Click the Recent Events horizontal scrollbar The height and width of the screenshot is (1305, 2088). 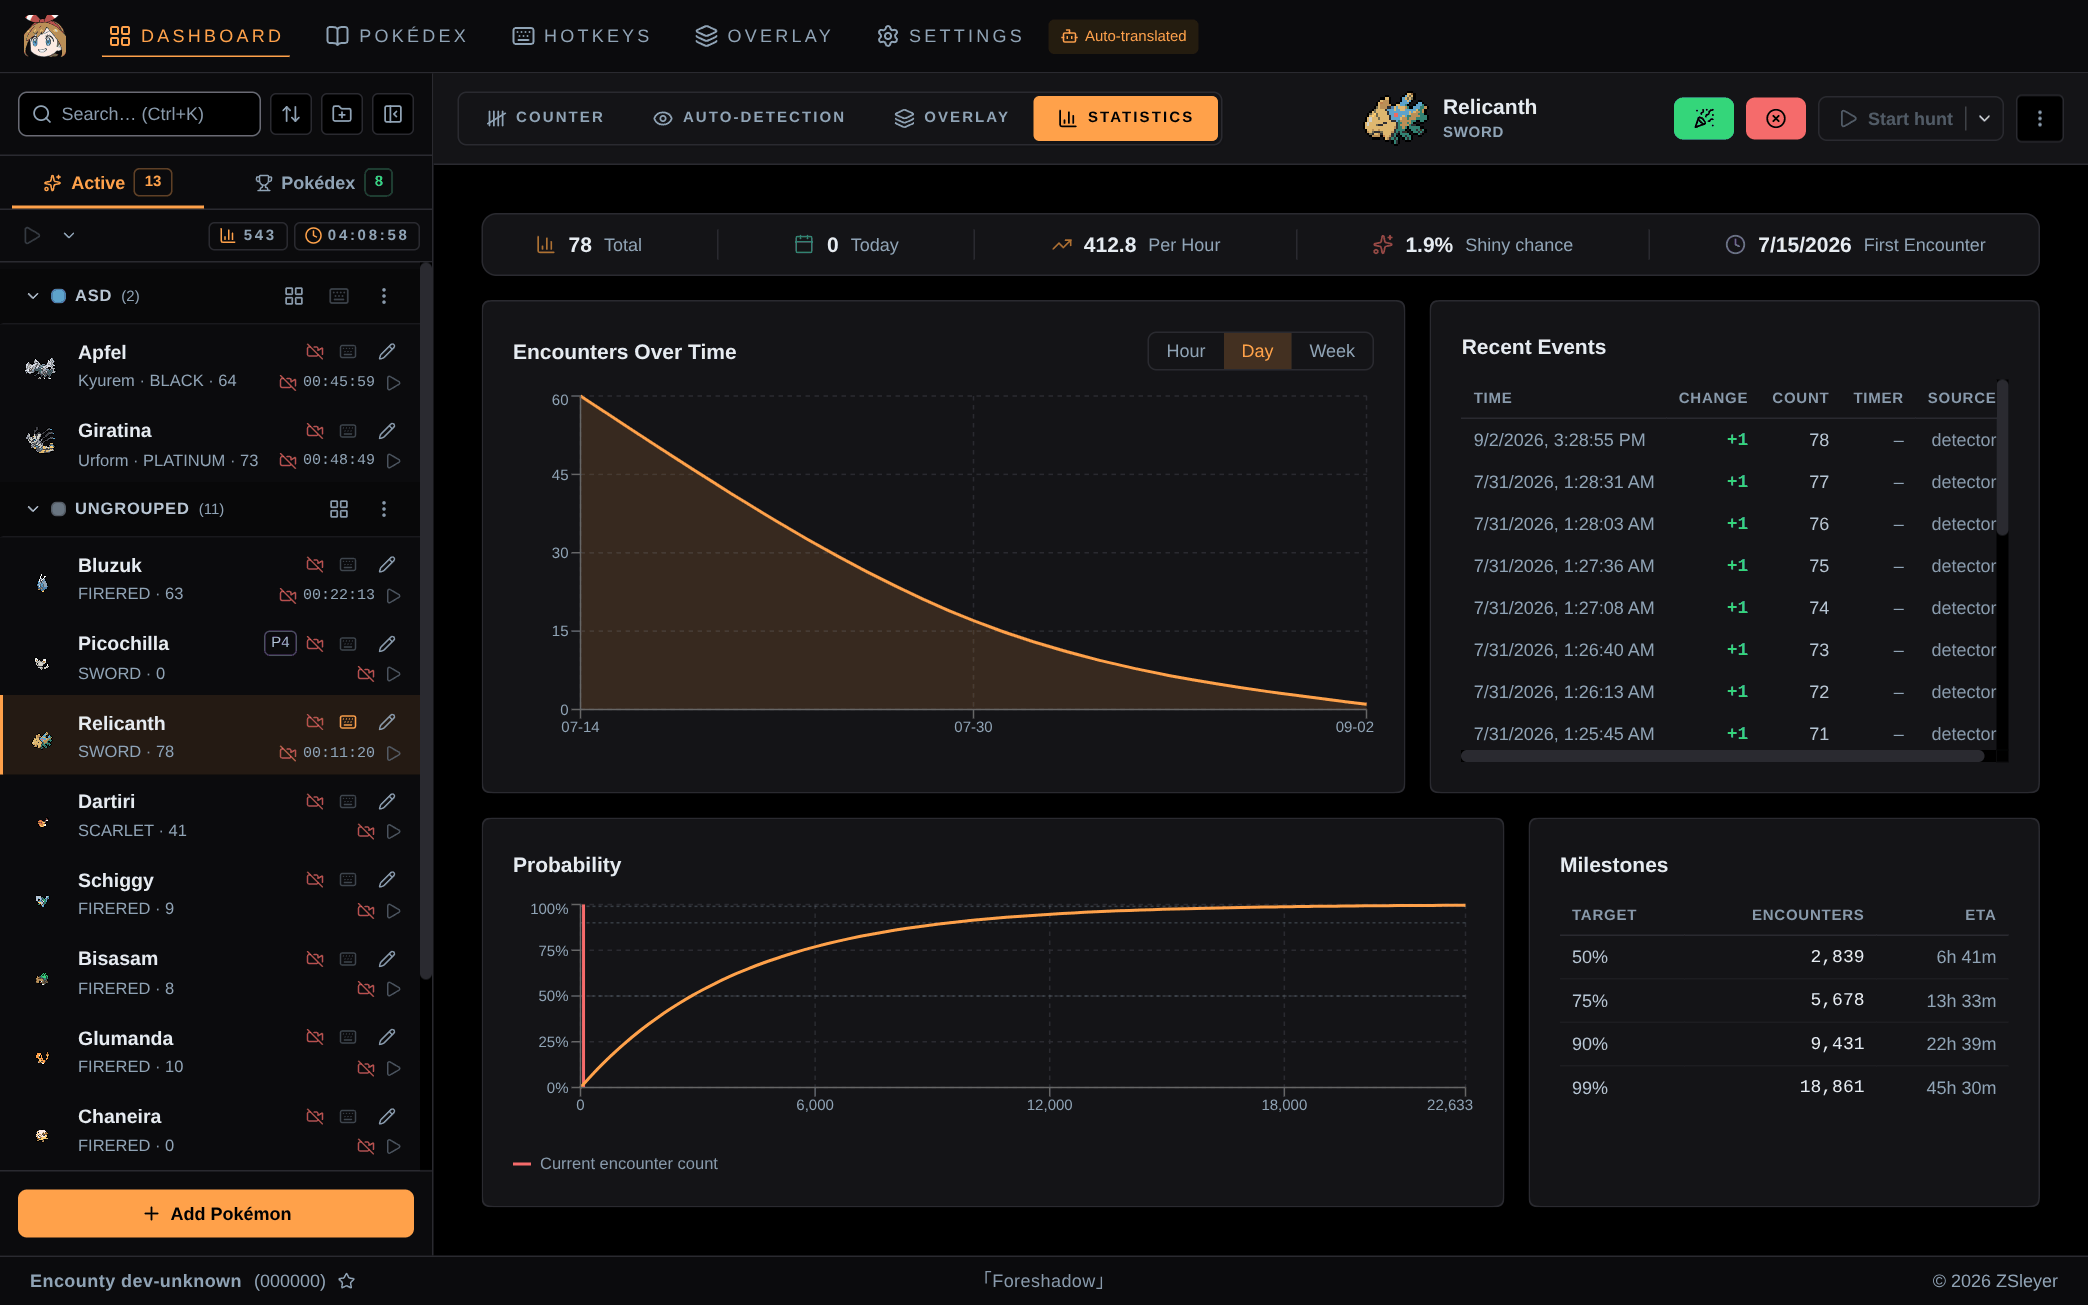click(x=1722, y=757)
